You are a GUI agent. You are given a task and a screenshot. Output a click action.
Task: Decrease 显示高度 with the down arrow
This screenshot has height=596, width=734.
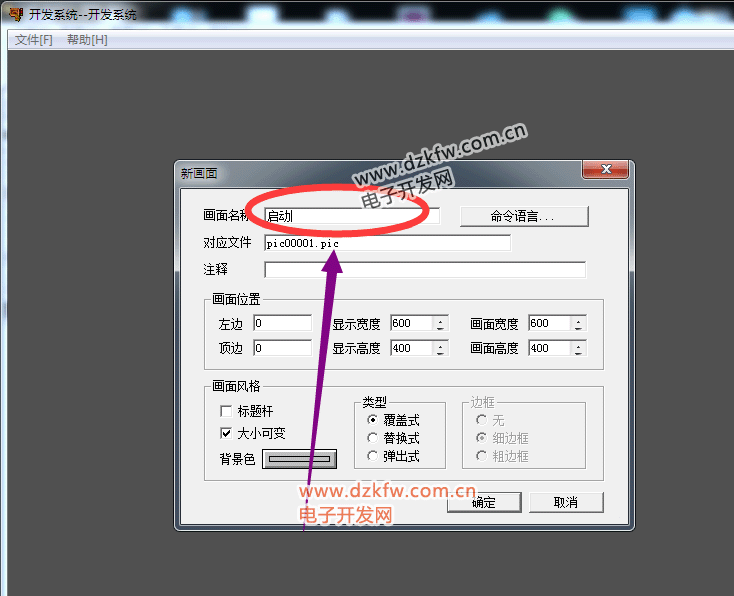point(439,352)
